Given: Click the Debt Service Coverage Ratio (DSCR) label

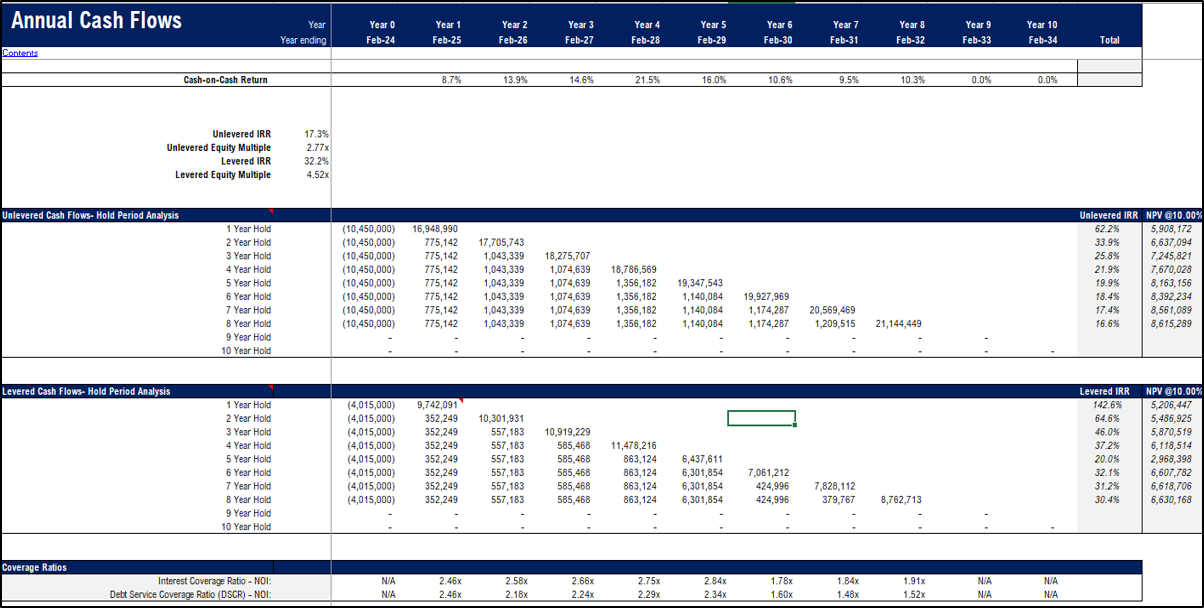Looking at the screenshot, I should click(191, 594).
